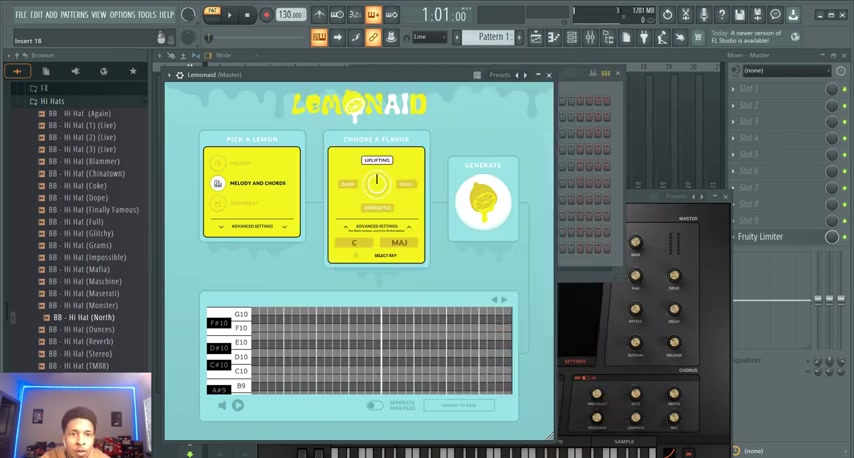Click the plus button beside Pattern 1
Image resolution: width=854 pixels, height=458 pixels.
519,37
